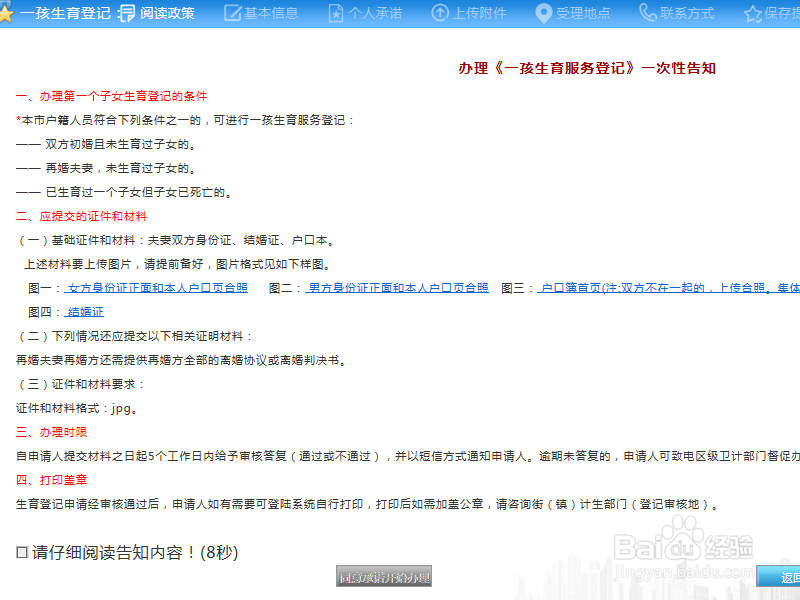Click the 图三： label

tap(518, 288)
